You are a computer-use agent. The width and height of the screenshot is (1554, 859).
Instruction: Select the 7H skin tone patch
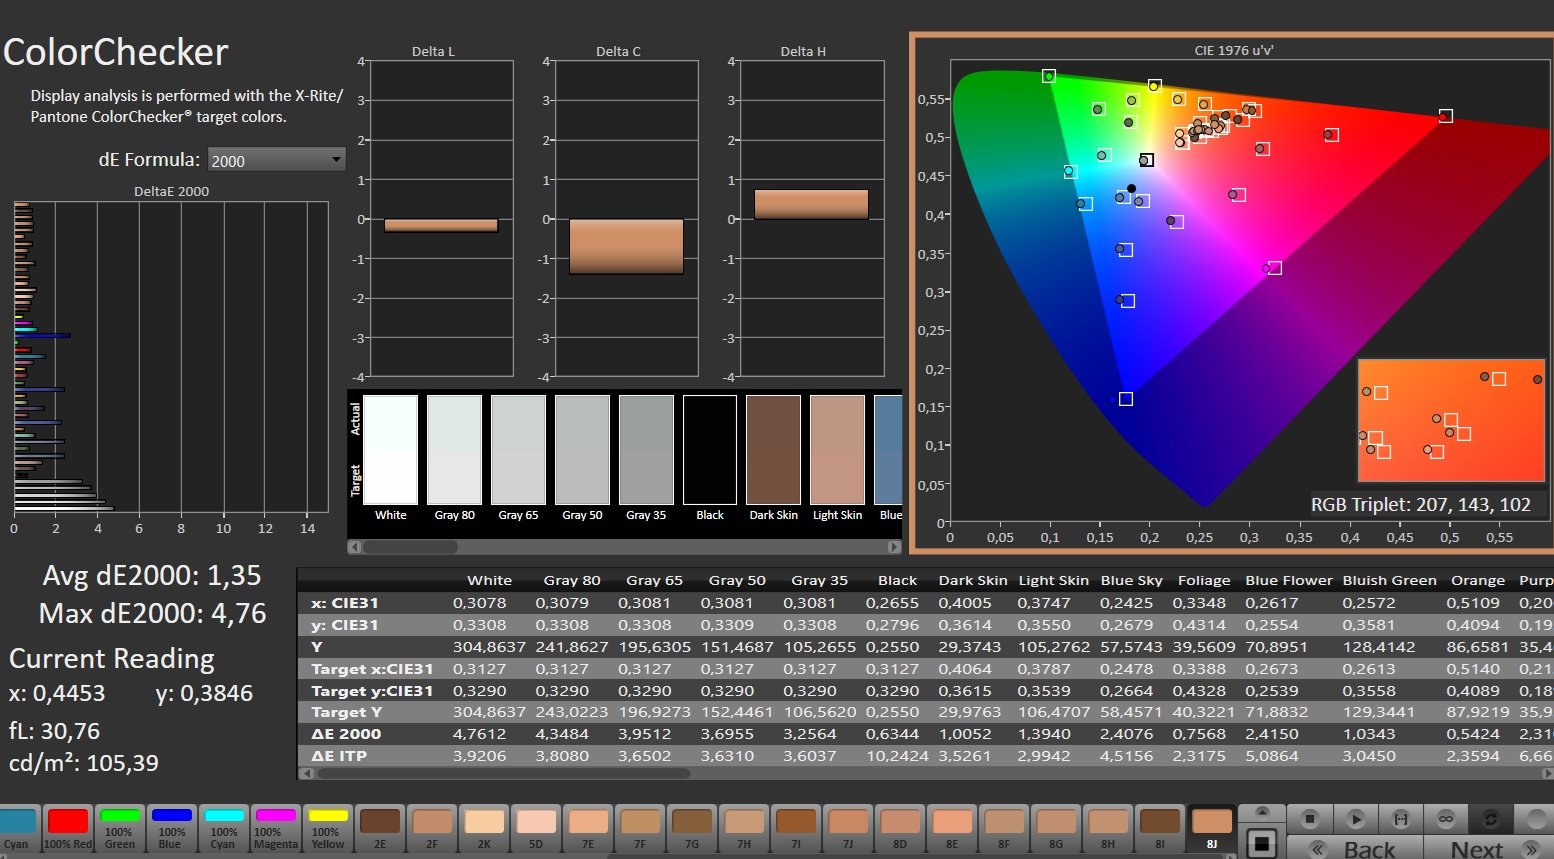[x=744, y=827]
